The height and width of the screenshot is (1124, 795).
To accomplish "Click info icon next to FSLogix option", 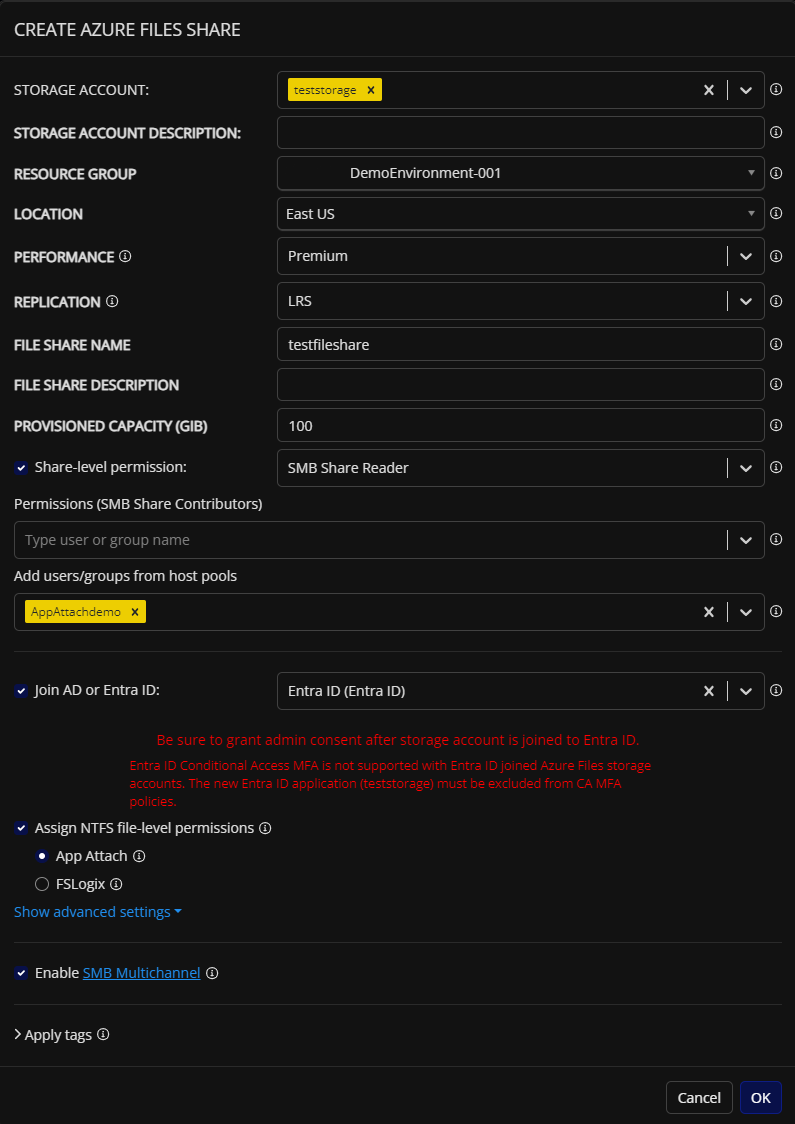I will (x=116, y=884).
